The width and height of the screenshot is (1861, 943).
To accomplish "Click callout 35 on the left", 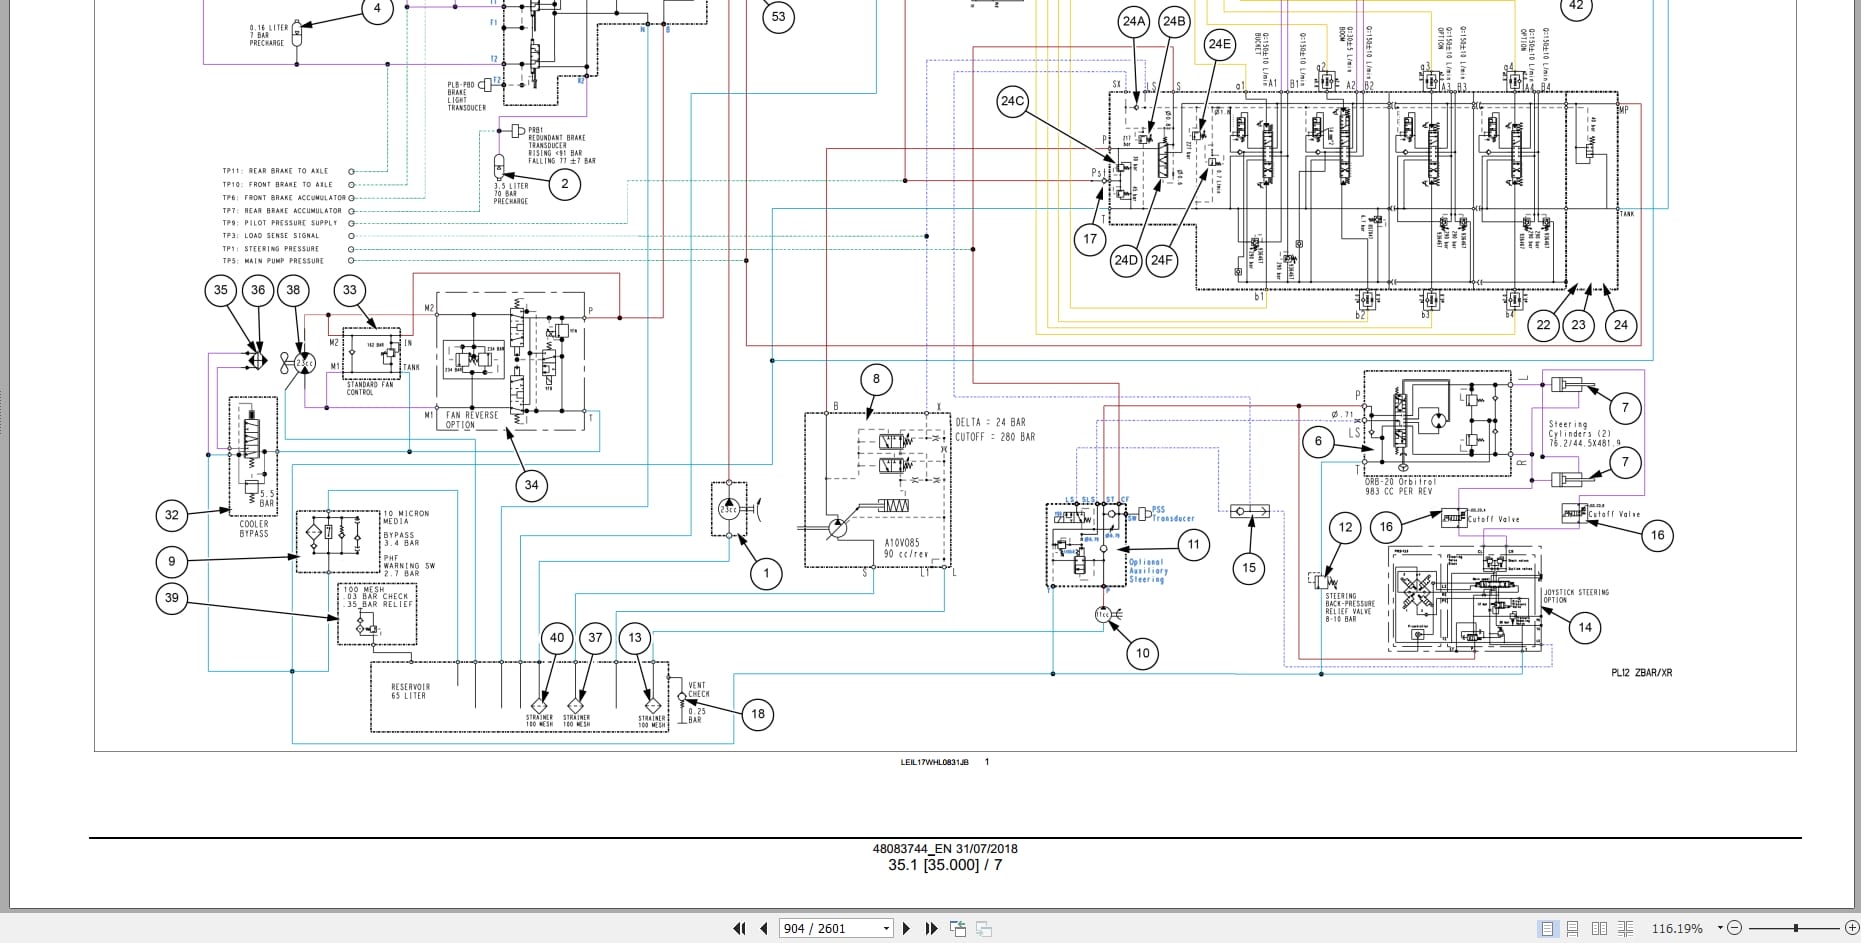I will 221,290.
